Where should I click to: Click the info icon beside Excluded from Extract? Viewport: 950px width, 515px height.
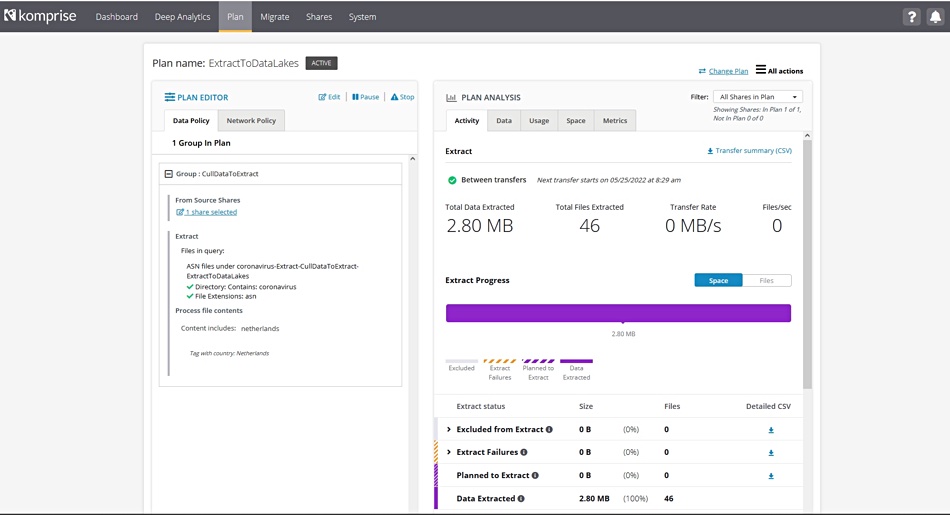tap(550, 430)
